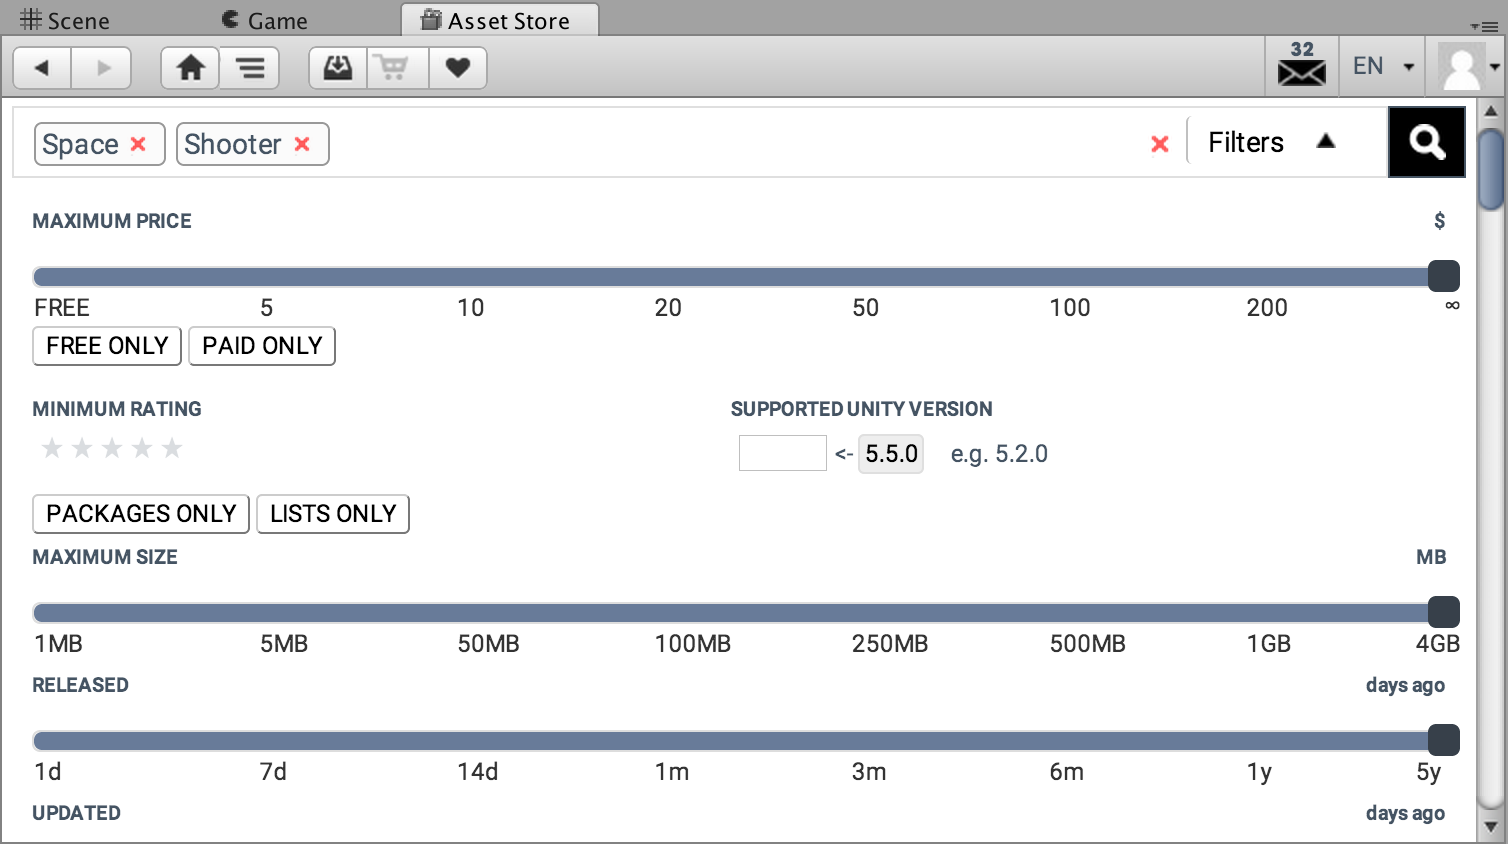Click the black search magnifier button

tap(1427, 143)
